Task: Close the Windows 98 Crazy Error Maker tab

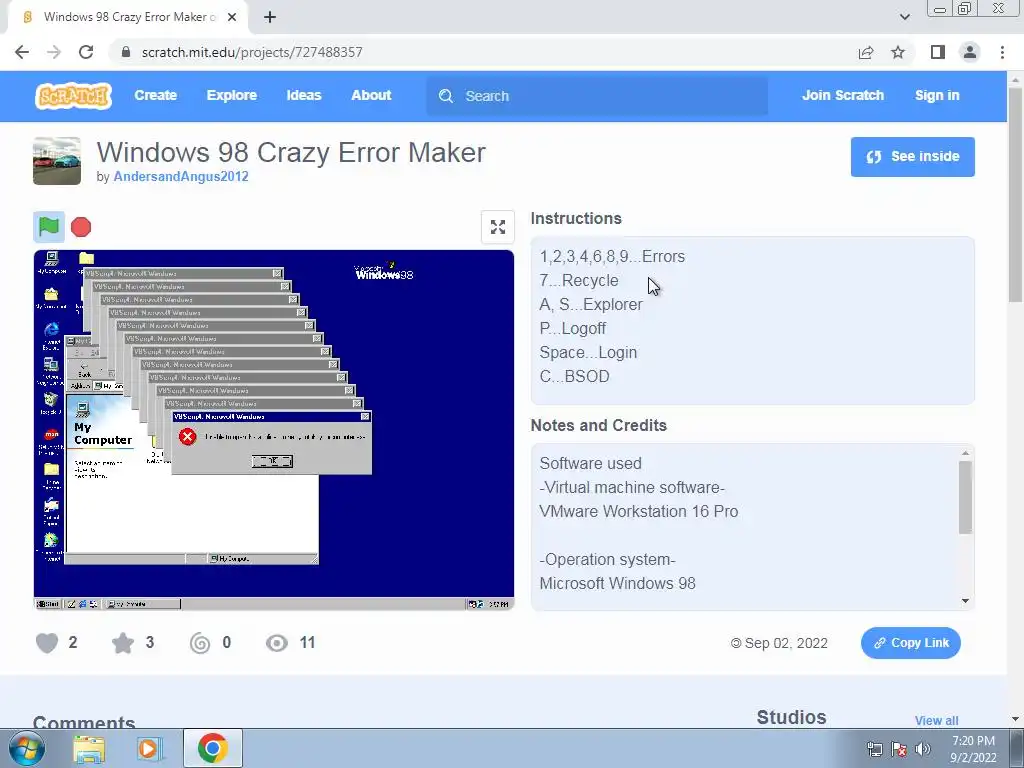Action: point(232,18)
